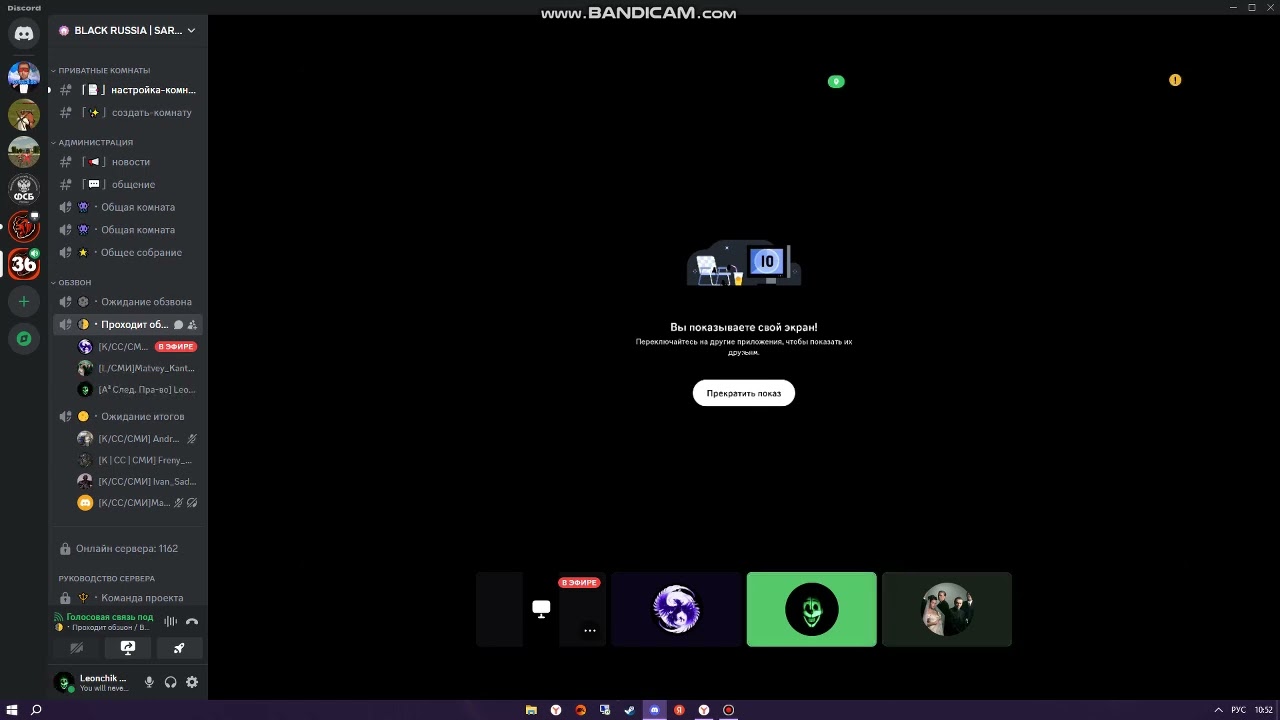1280x720 pixels.
Task: Open Команда проекта locked channel
Action: pyautogui.click(x=128, y=598)
